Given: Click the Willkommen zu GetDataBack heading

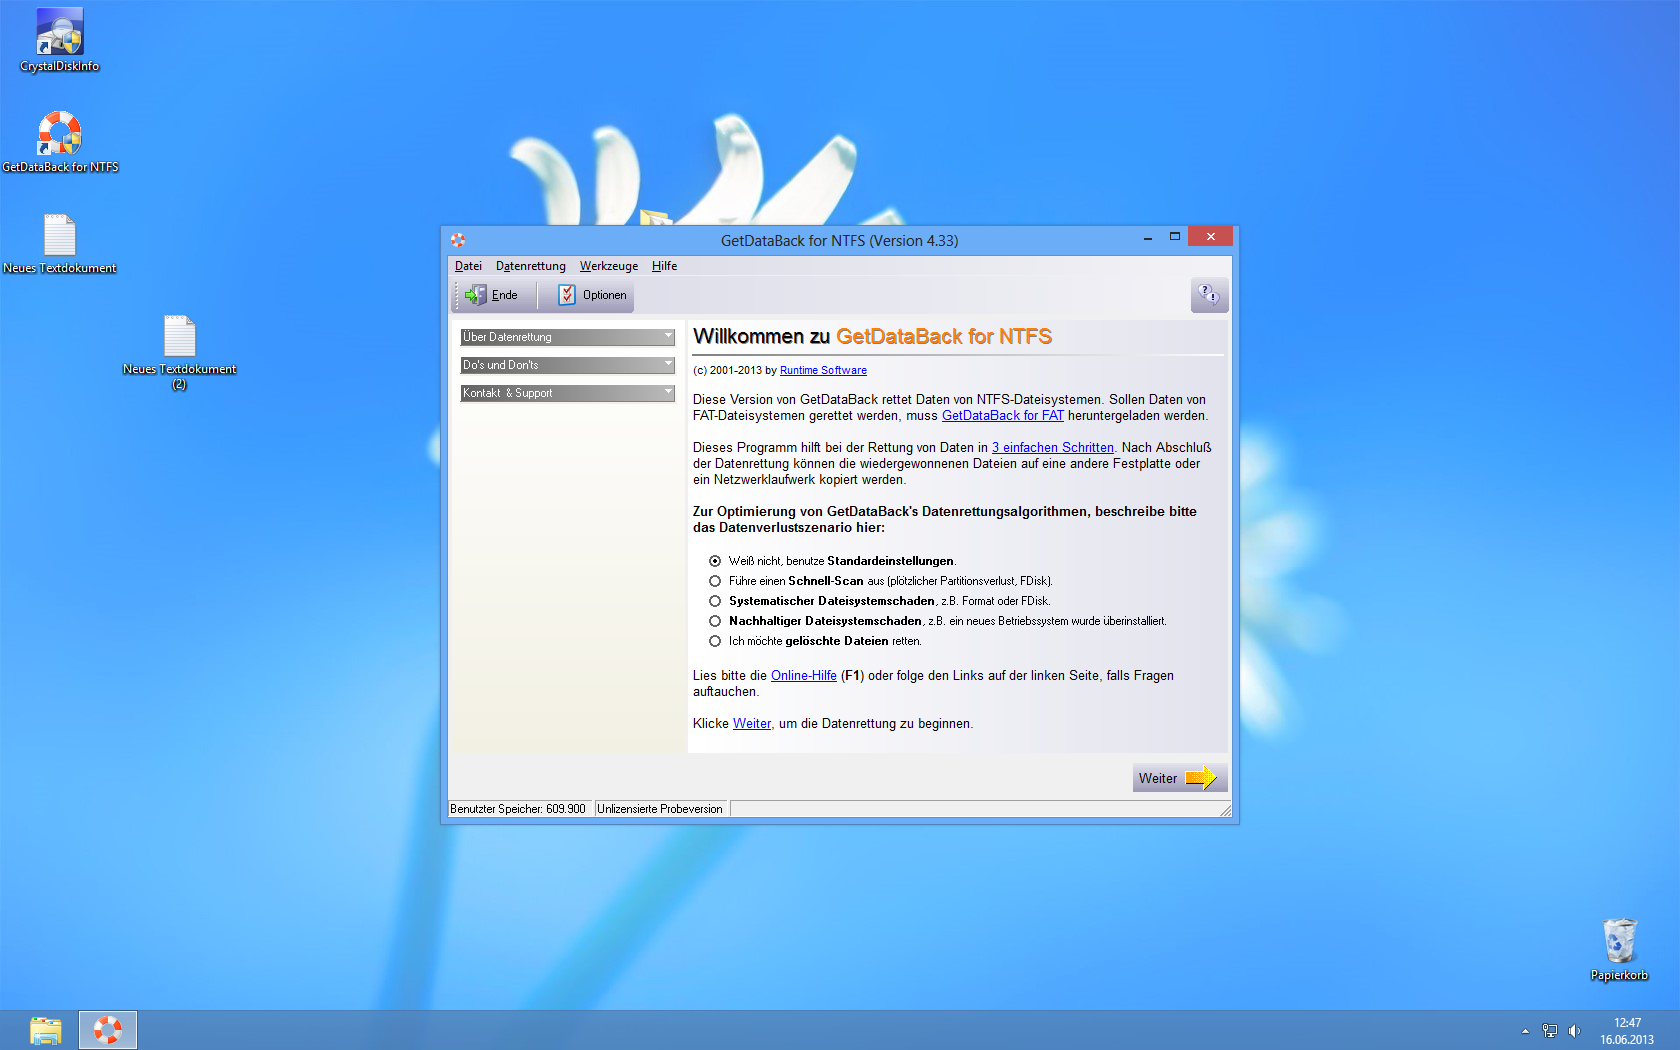Looking at the screenshot, I should pos(873,337).
